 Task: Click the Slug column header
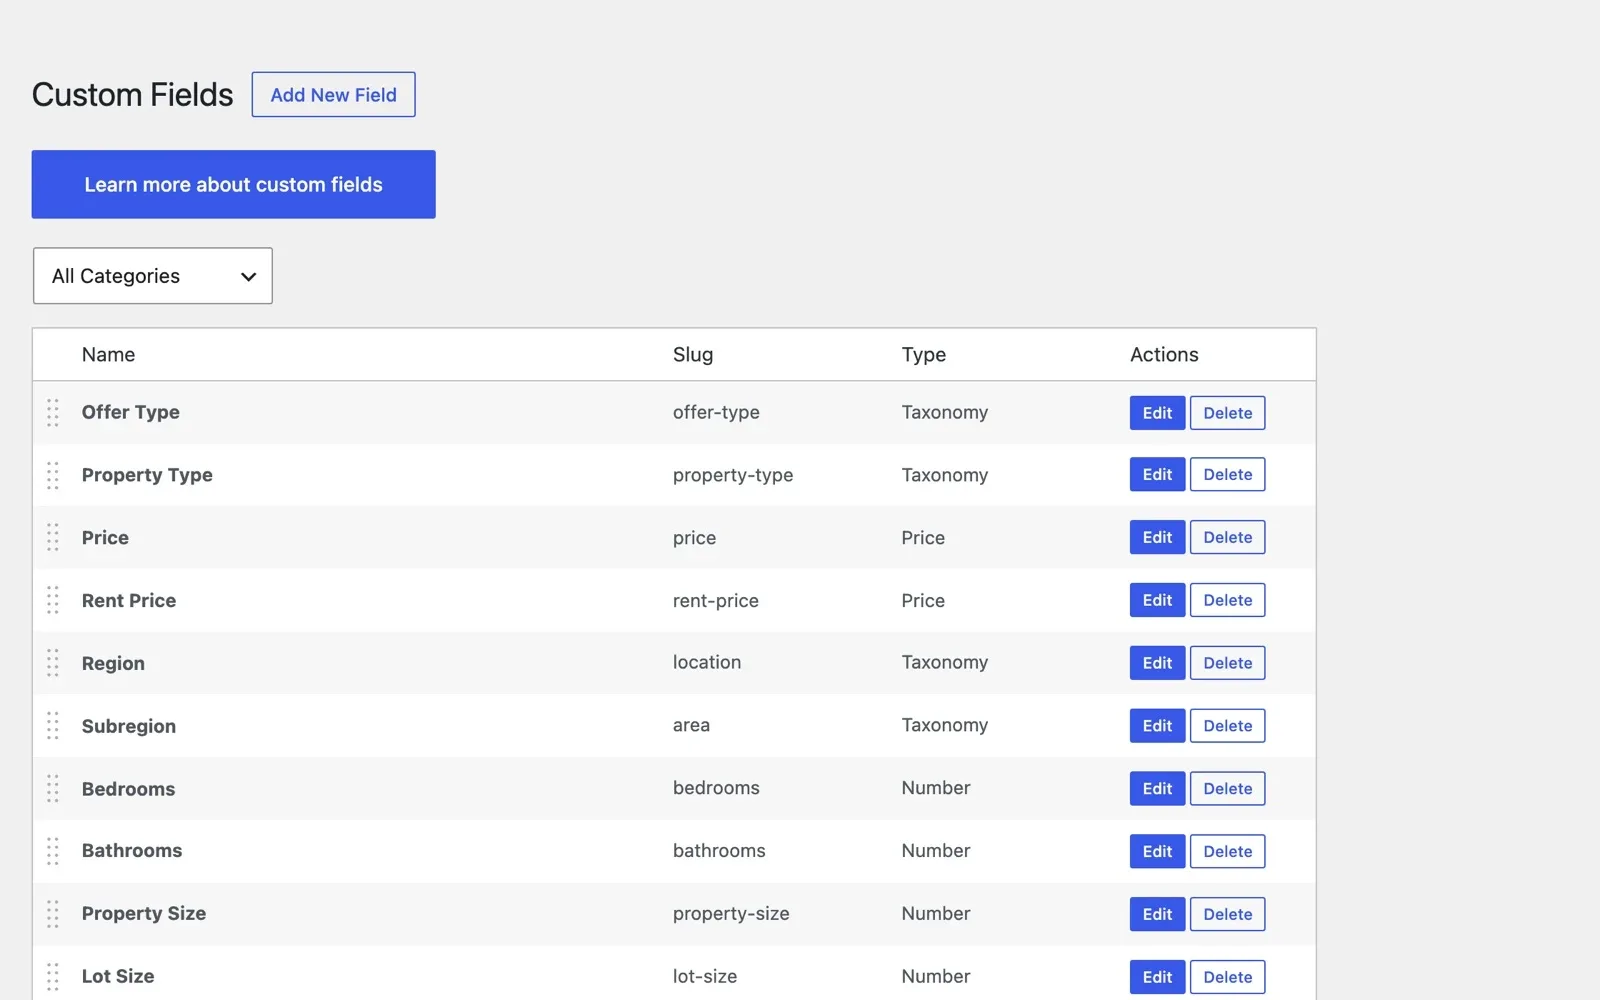coord(693,355)
